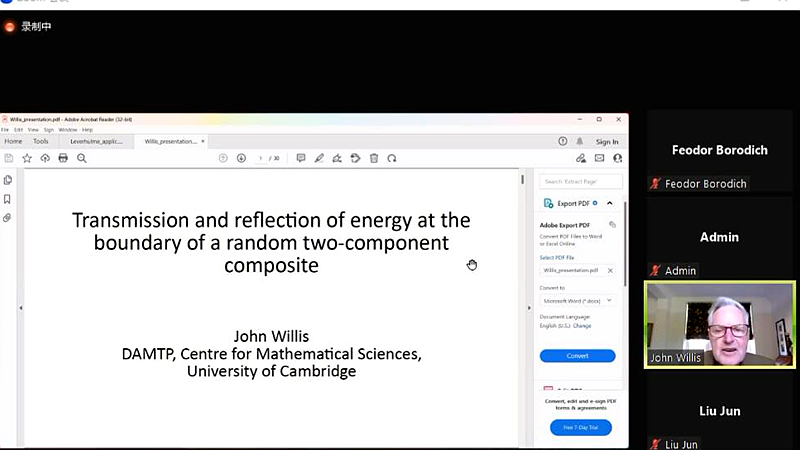Collapse right tools pane with arrow handle

pyautogui.click(x=527, y=308)
